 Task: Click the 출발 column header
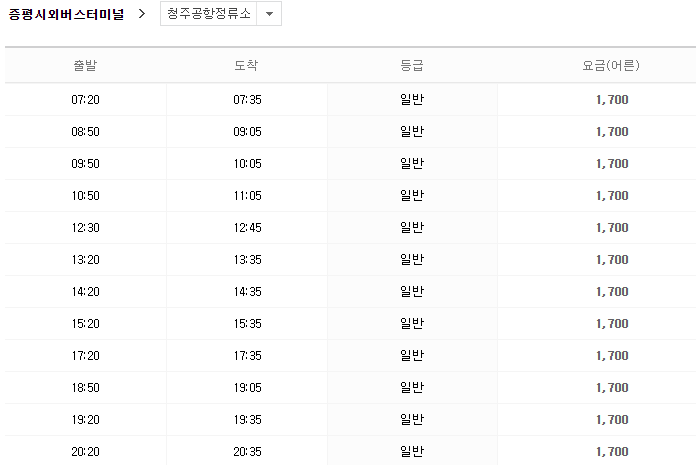pos(85,65)
